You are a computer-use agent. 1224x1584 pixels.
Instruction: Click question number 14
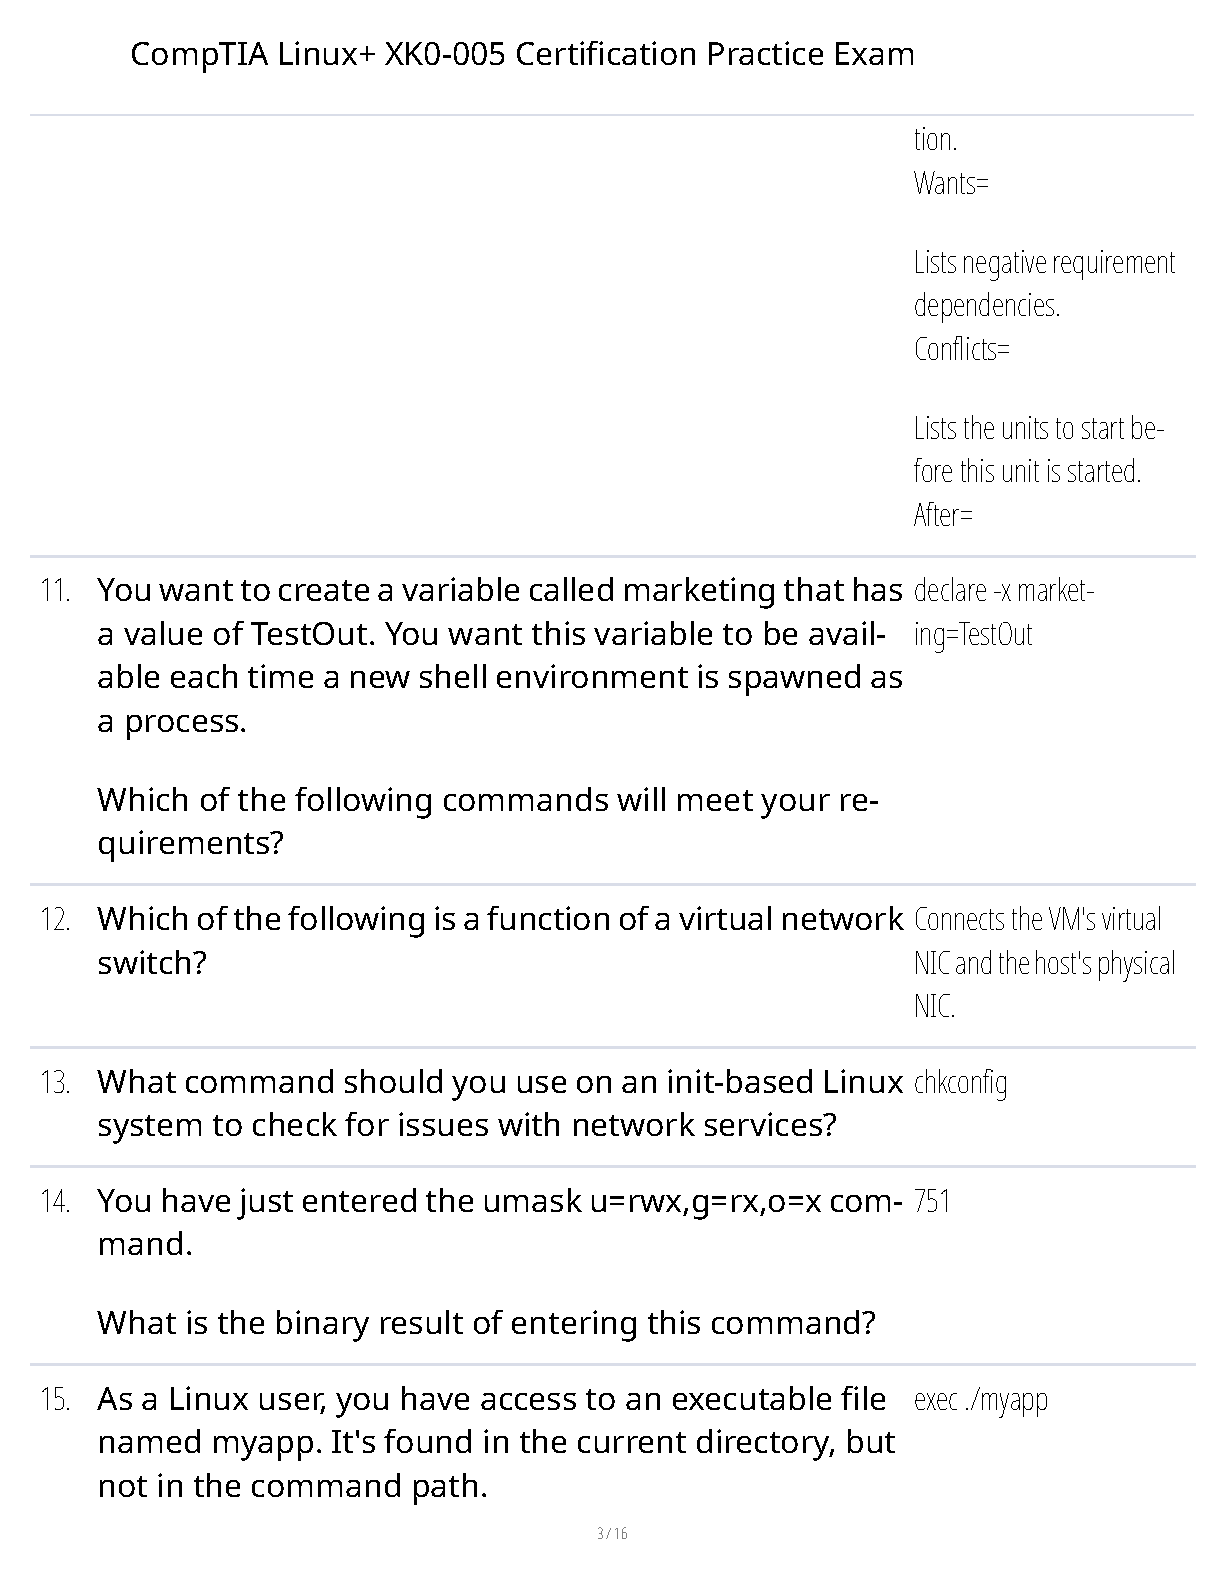coord(56,1202)
